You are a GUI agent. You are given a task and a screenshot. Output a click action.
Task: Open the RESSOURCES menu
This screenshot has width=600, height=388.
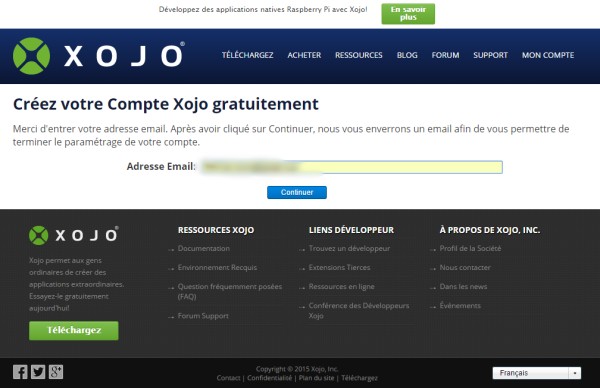(359, 55)
